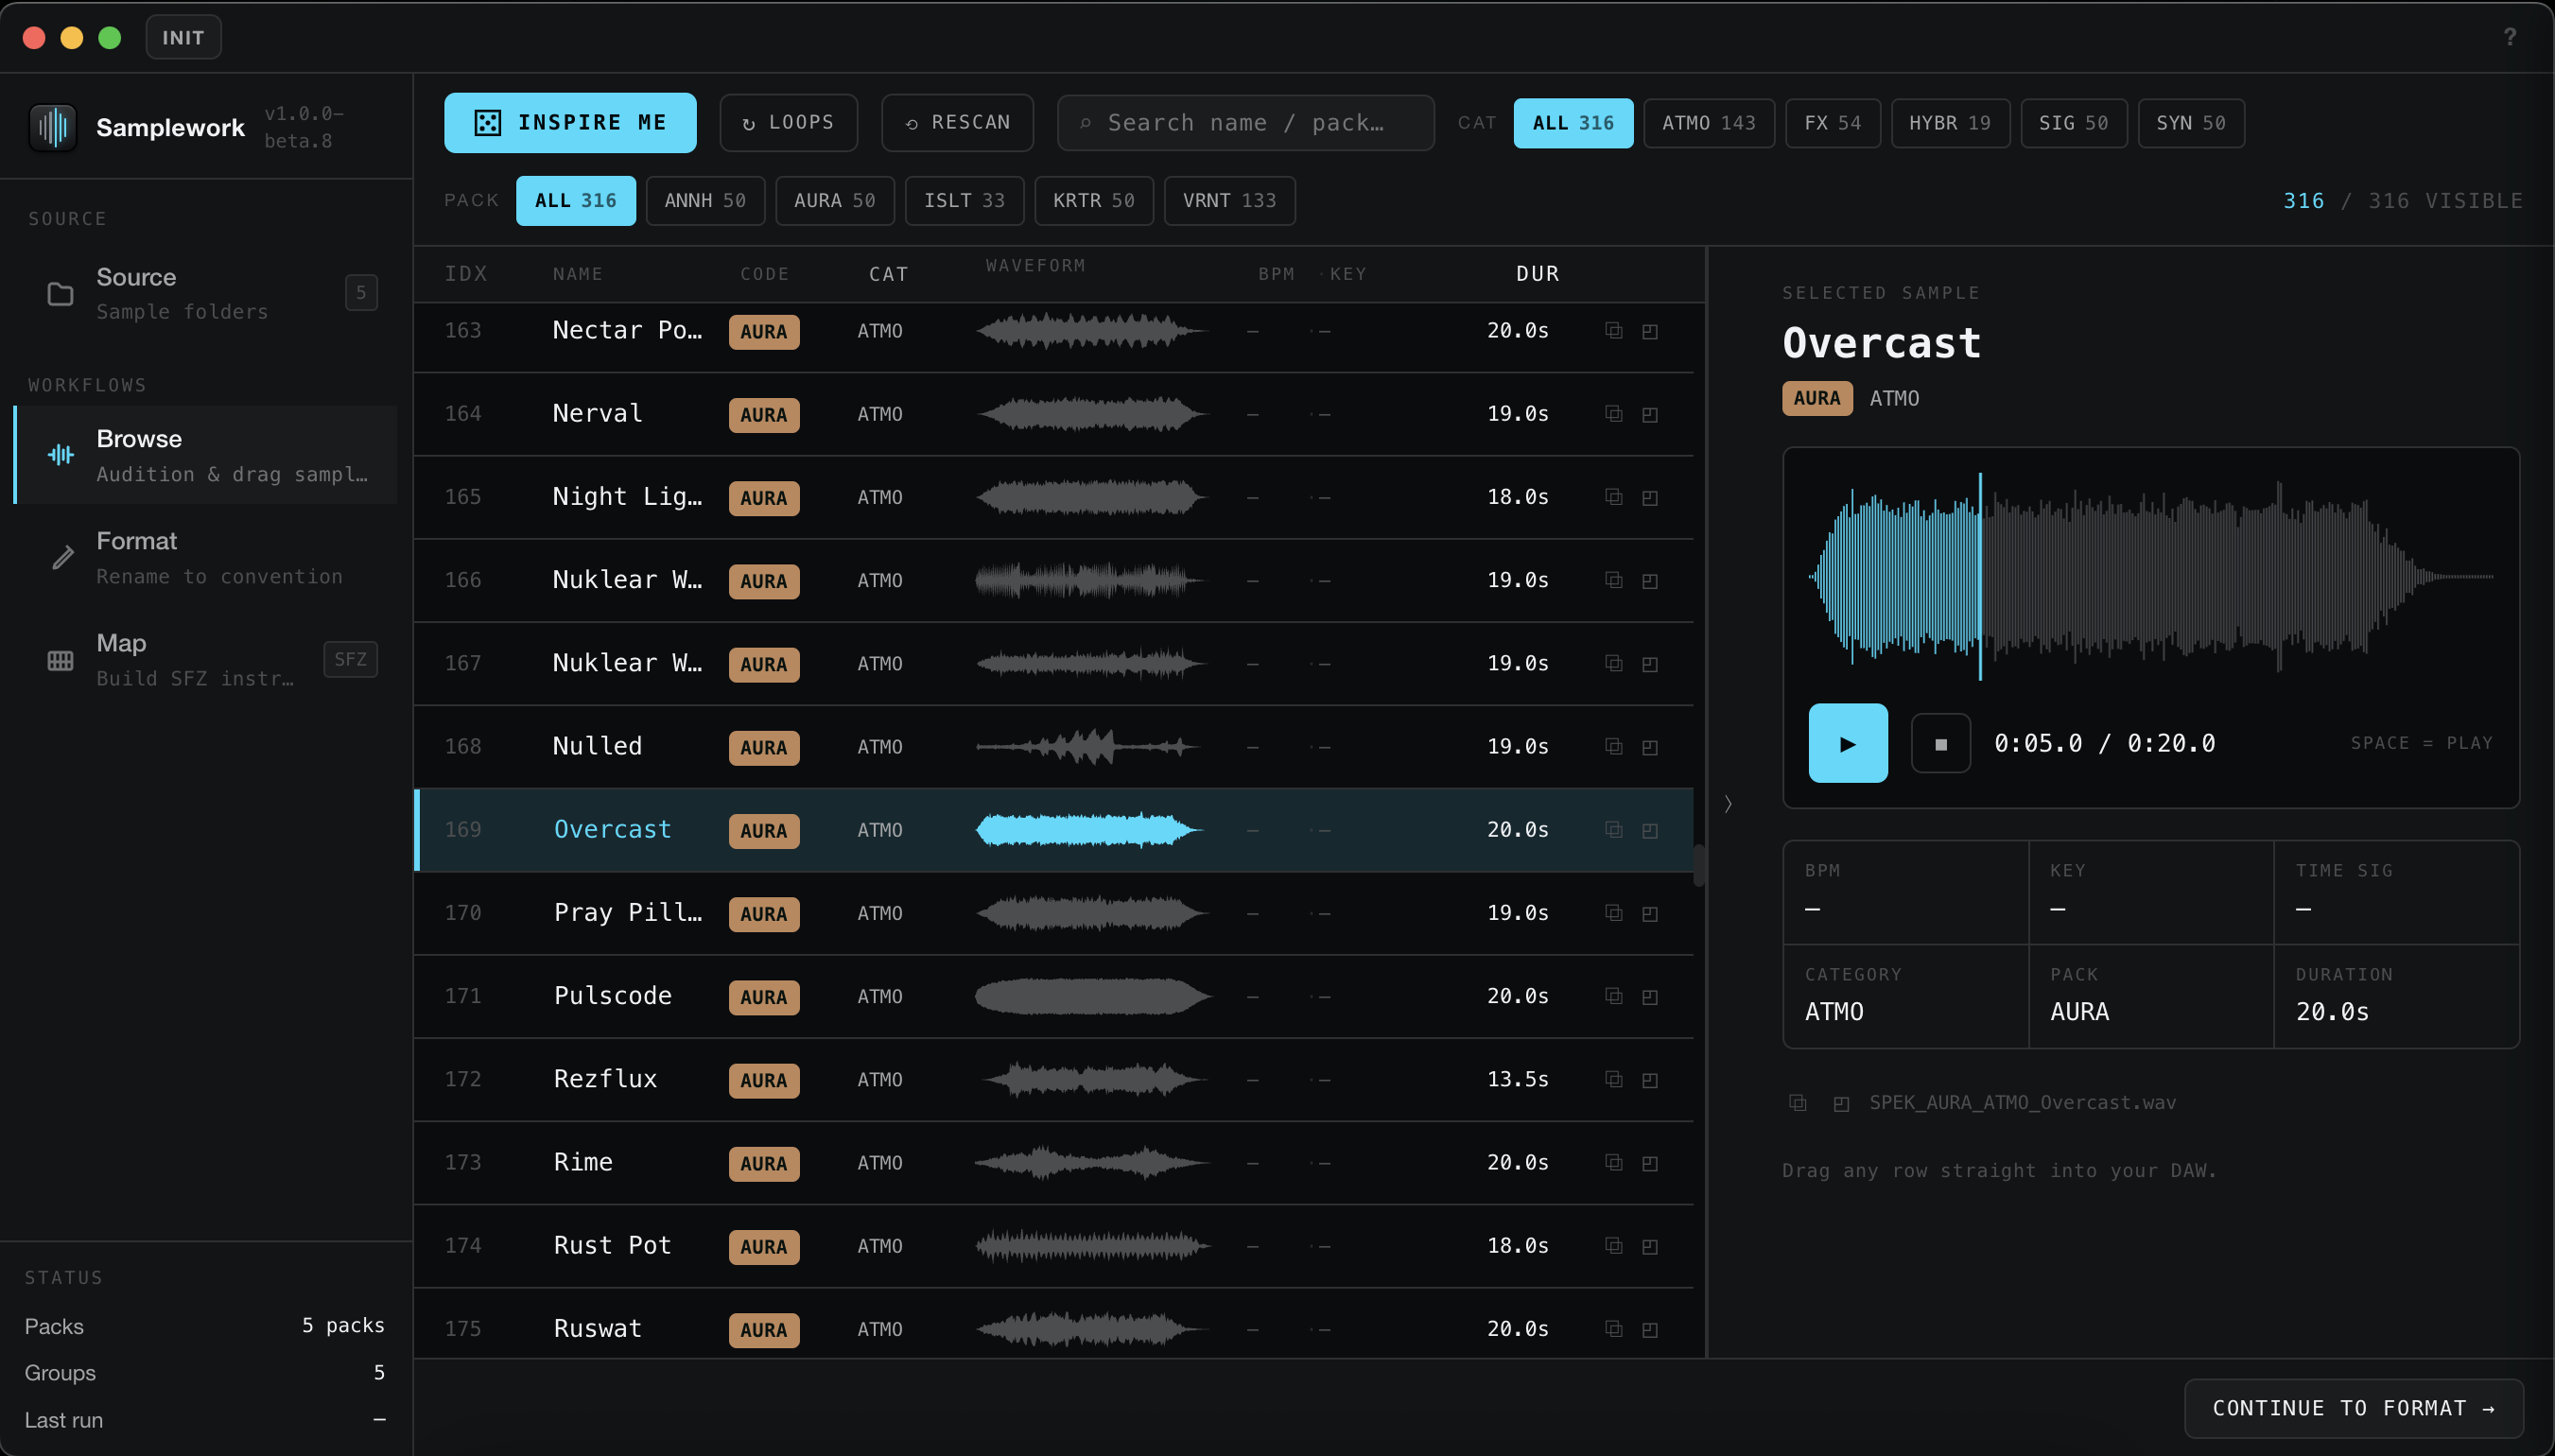Focus the Search name / pack field
The width and height of the screenshot is (2555, 1456).
pyautogui.click(x=1245, y=122)
